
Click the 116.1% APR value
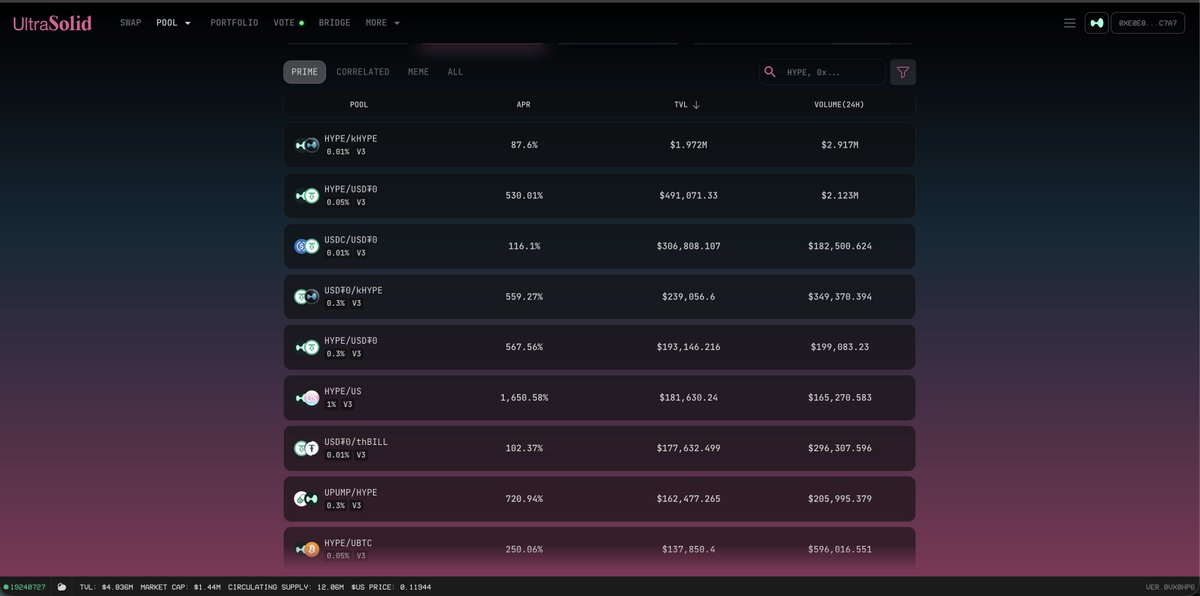click(x=524, y=246)
